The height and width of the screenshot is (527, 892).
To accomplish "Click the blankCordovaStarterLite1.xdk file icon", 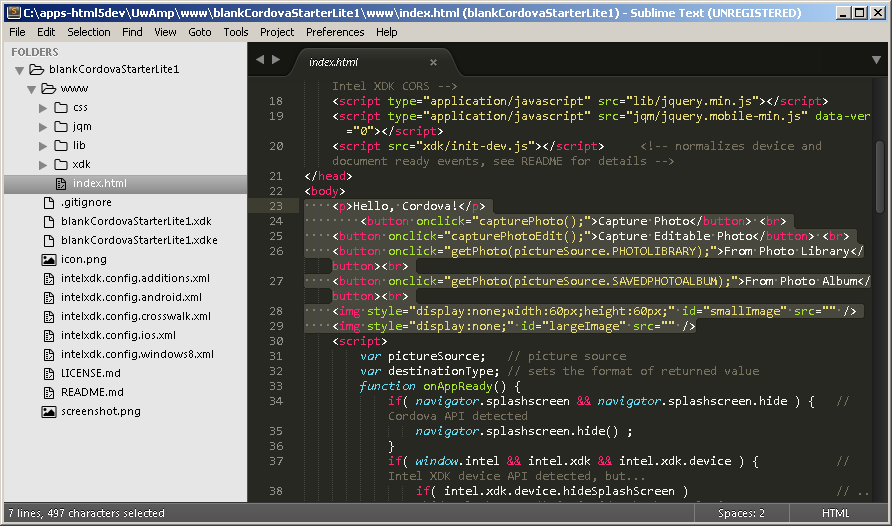I will coord(49,221).
